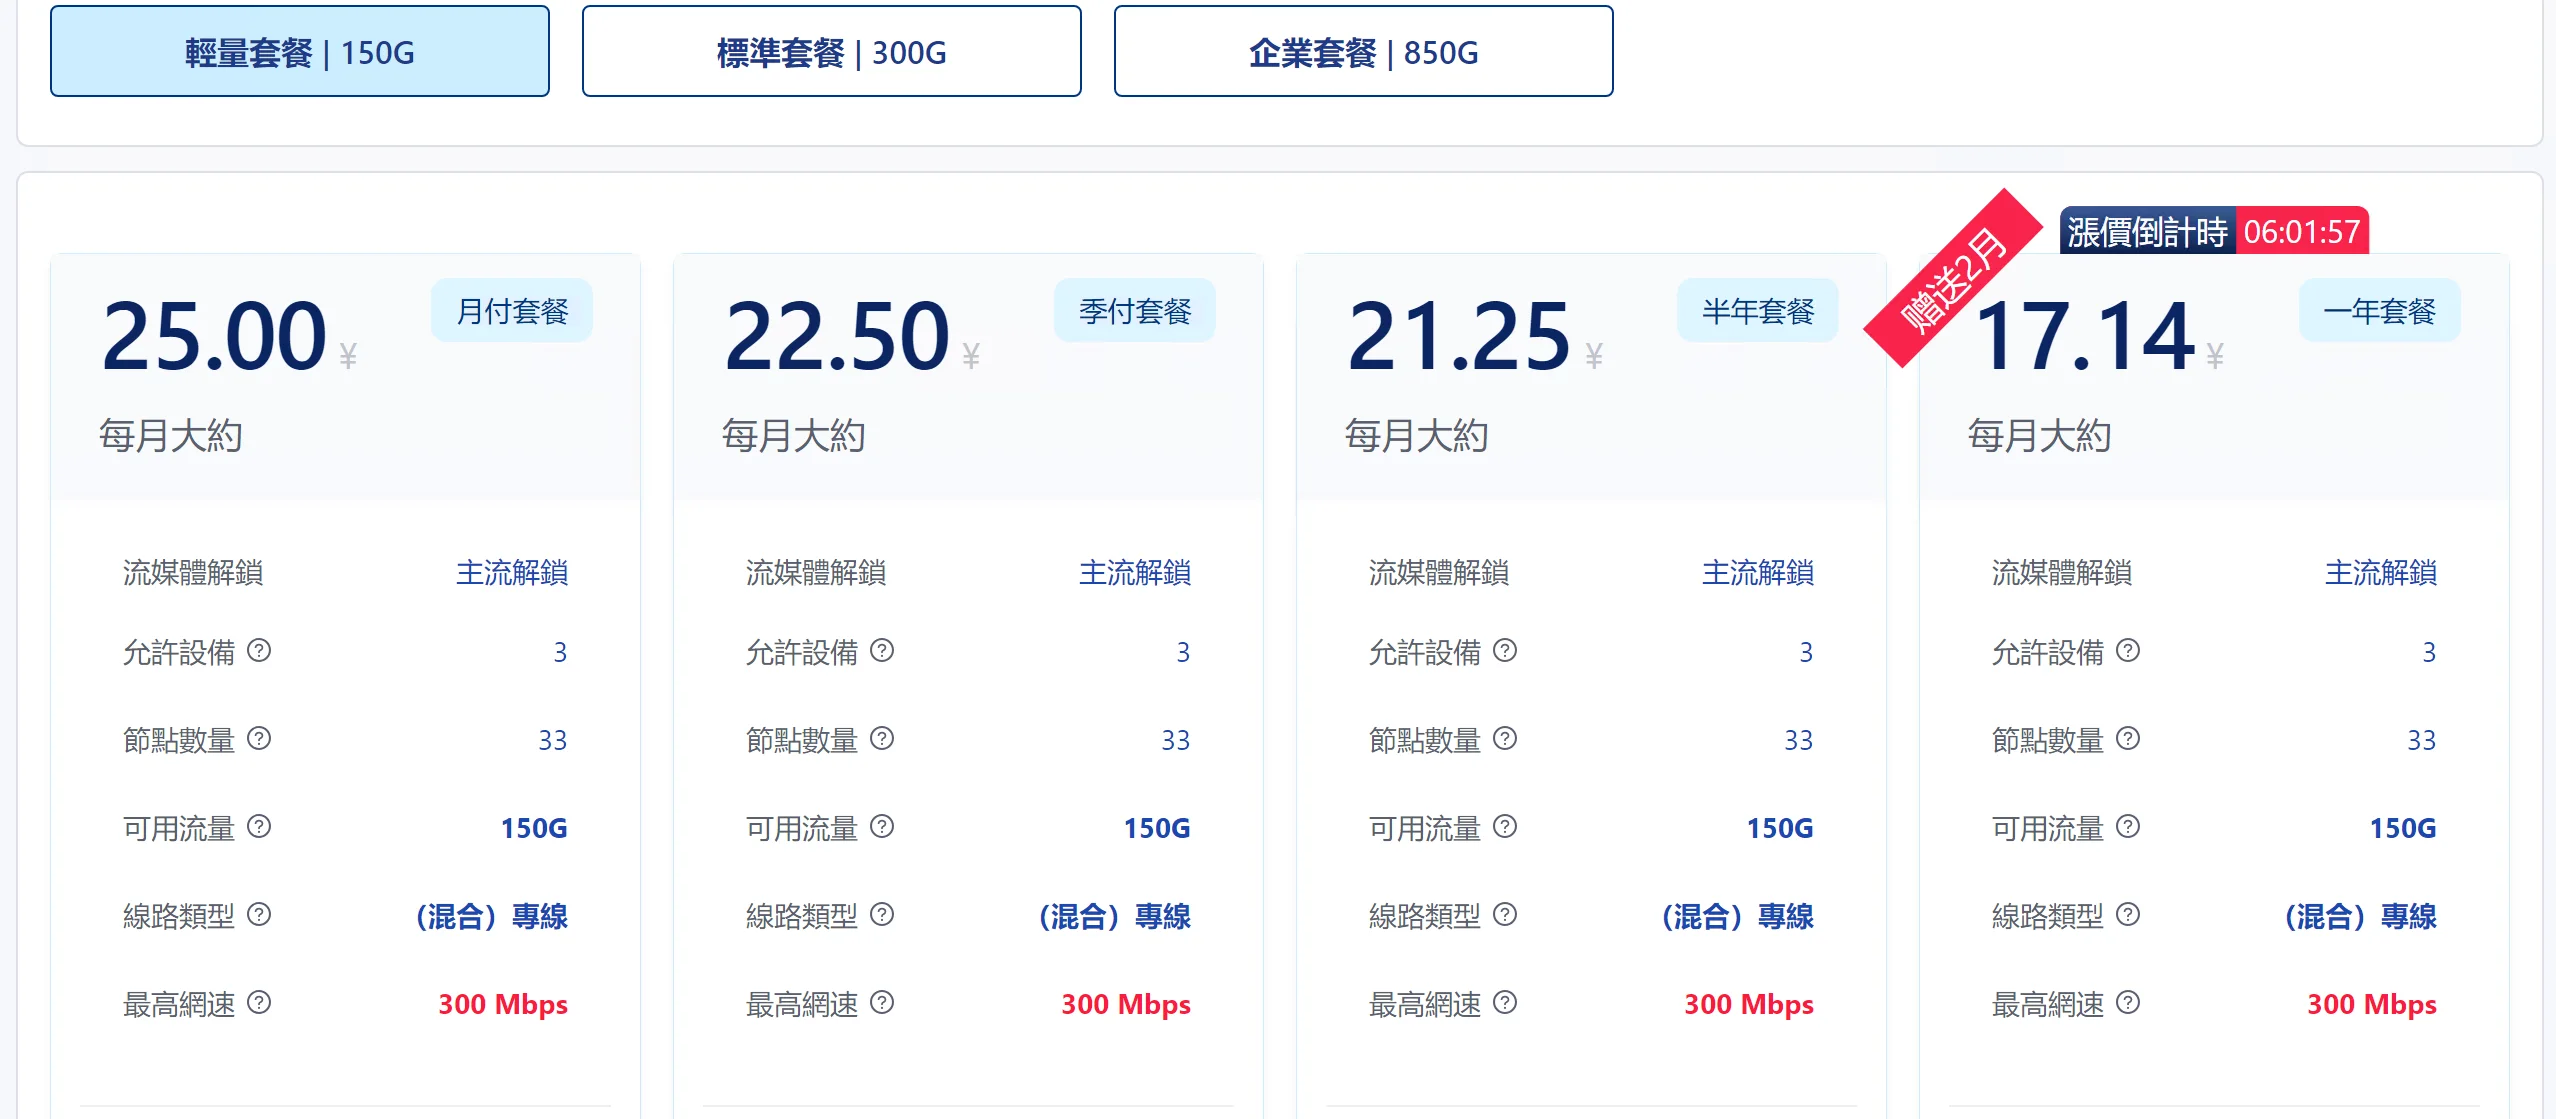This screenshot has height=1119, width=2556.
Task: Click the 17.14 yearly price
Action: [x=2085, y=336]
